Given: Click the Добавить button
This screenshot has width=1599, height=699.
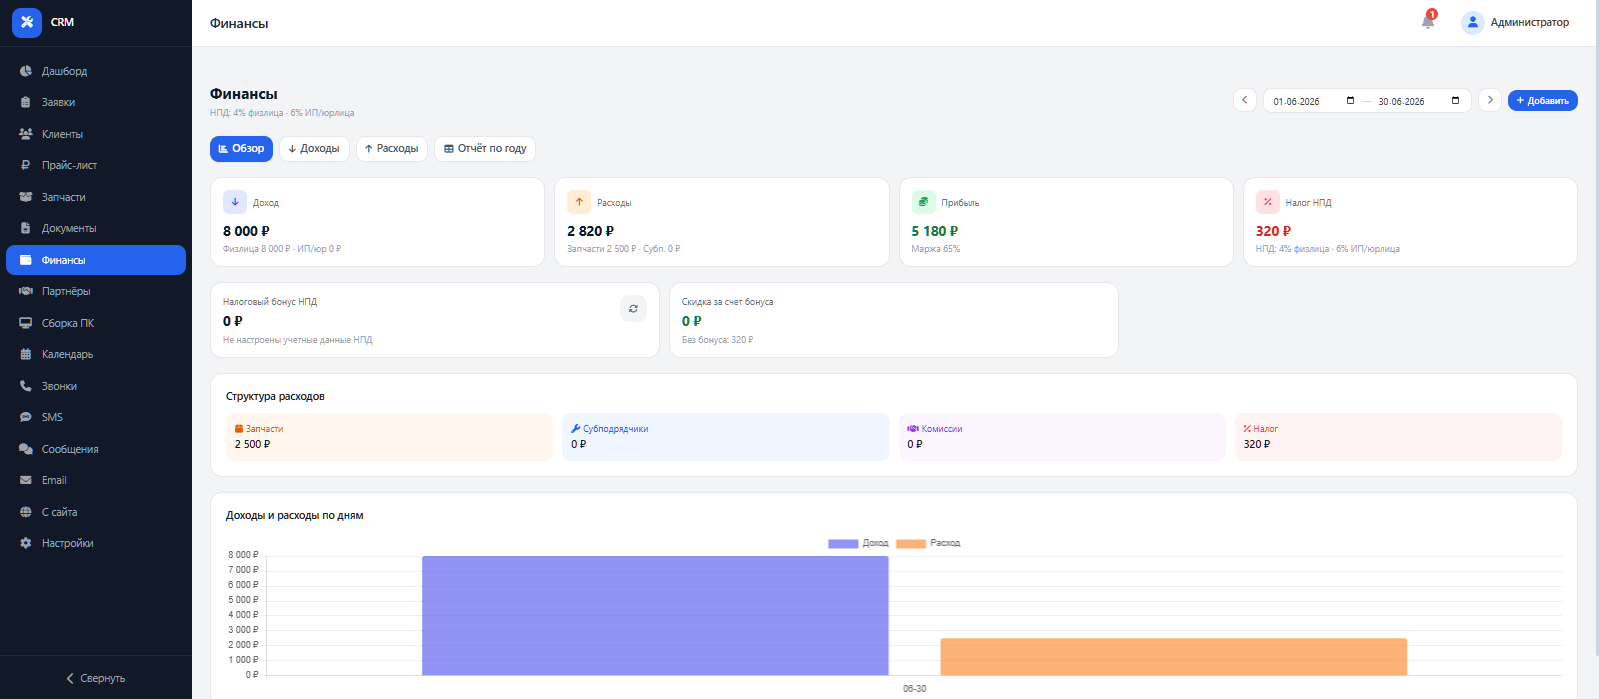Looking at the screenshot, I should tap(1542, 100).
